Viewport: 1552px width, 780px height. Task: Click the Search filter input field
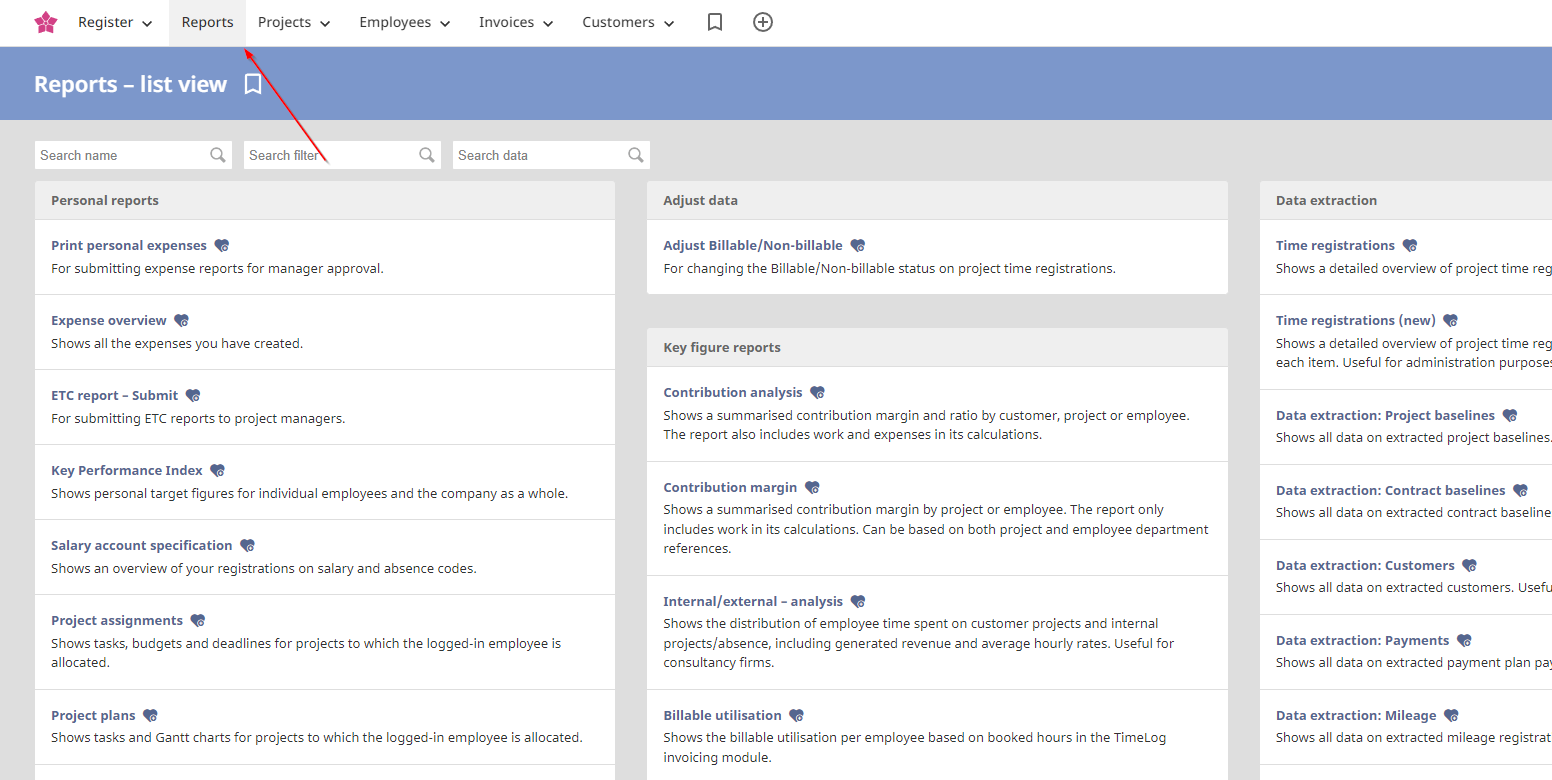[x=330, y=155]
